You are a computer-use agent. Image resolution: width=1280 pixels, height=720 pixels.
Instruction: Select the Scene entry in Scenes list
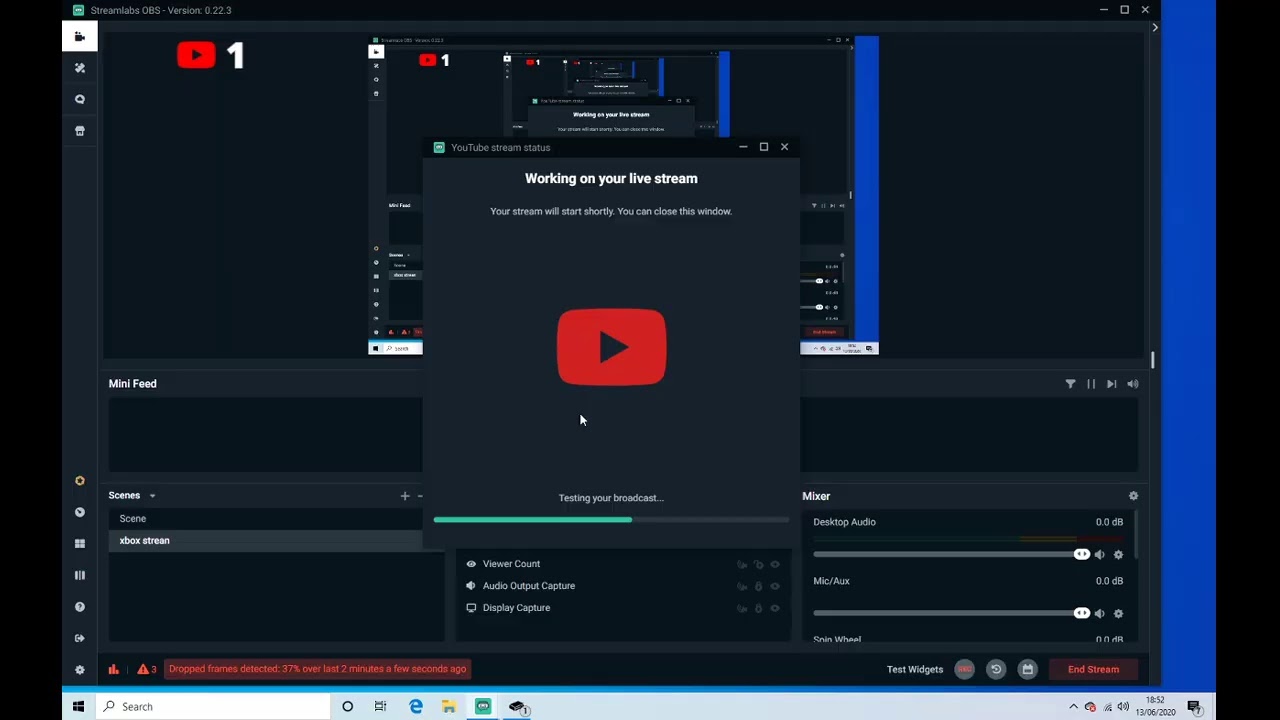pyautogui.click(x=266, y=519)
